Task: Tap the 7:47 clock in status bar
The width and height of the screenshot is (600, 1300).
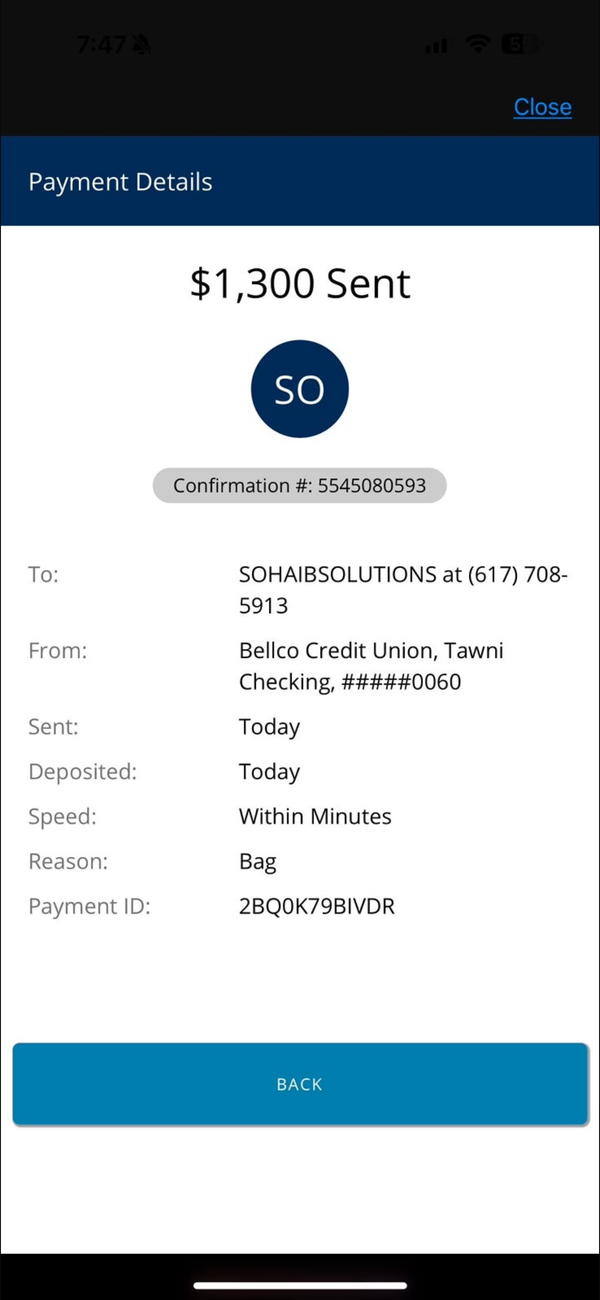Action: click(x=101, y=45)
